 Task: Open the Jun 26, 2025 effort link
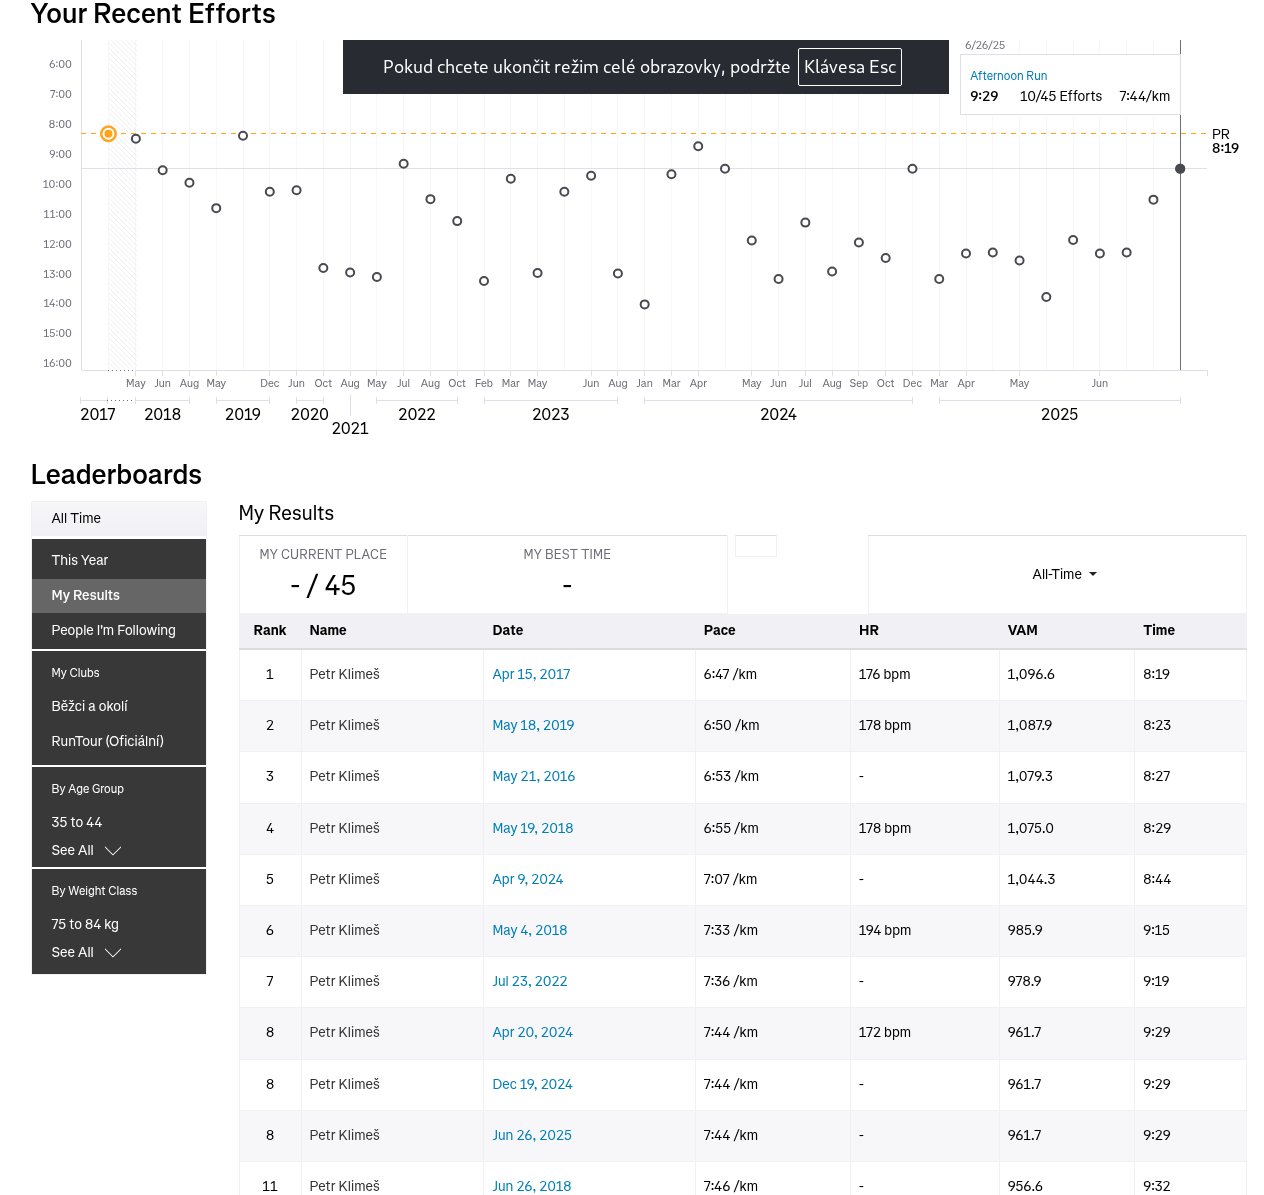tap(532, 1135)
